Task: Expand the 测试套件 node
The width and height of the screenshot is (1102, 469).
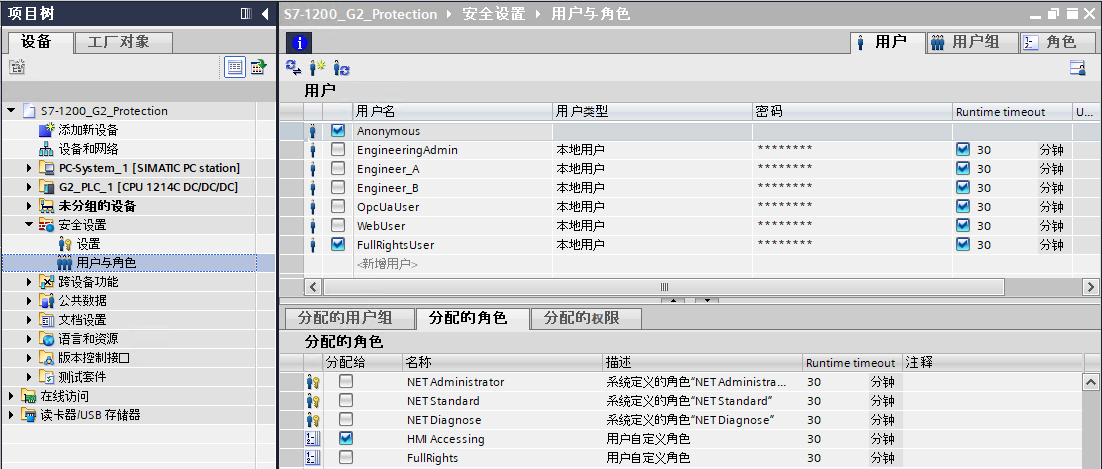Action: point(30,377)
